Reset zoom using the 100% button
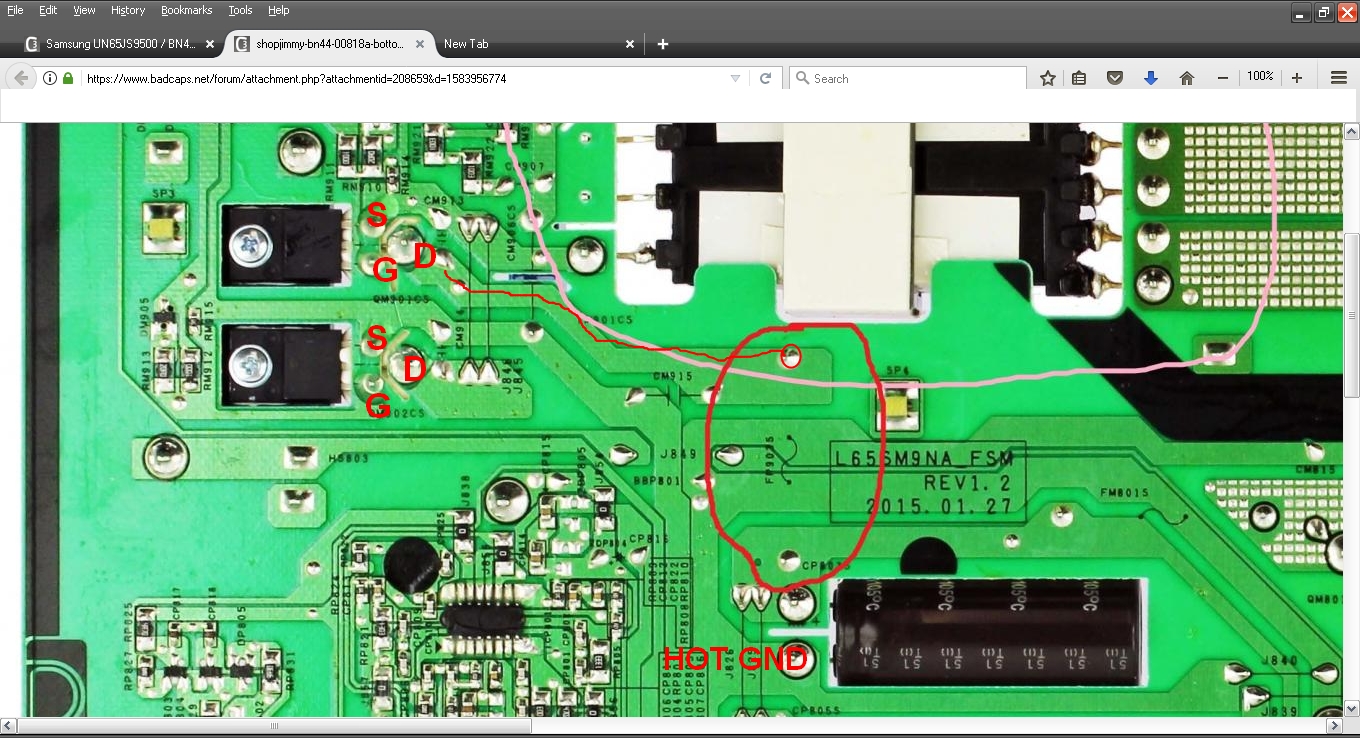This screenshot has height=738, width=1360. click(1260, 77)
